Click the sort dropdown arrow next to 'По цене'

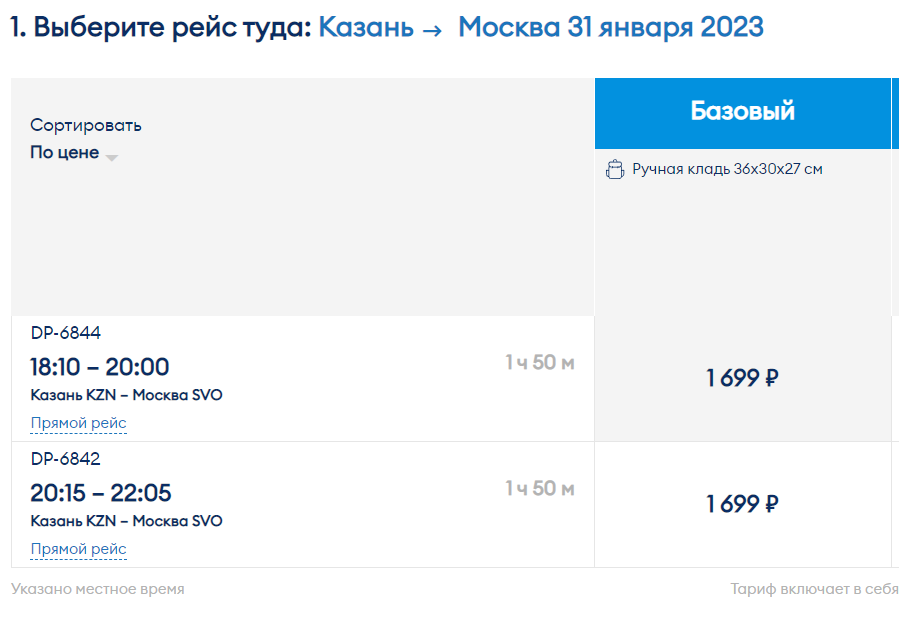[x=112, y=157]
